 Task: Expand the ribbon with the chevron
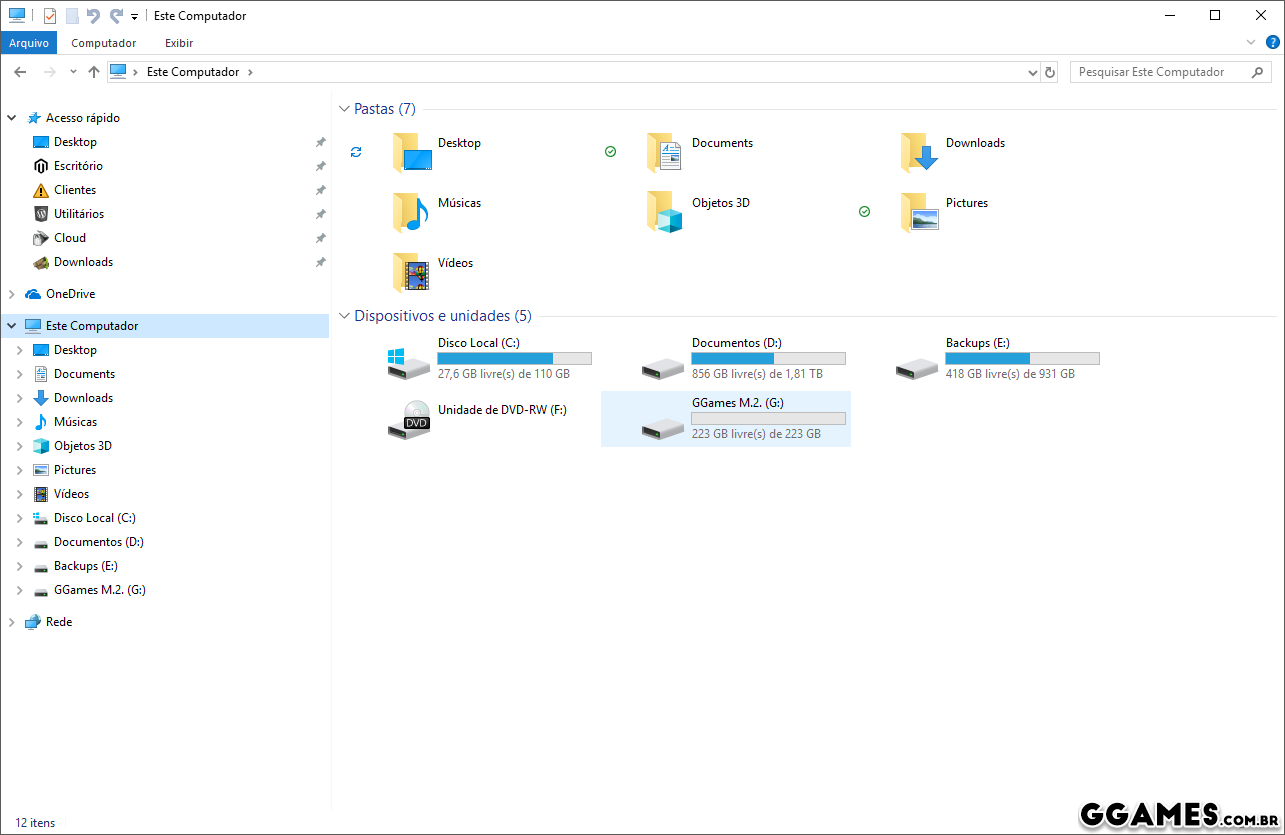1250,42
